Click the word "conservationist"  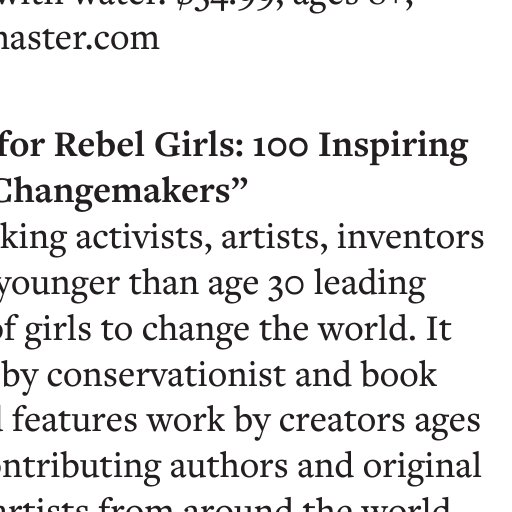[x=166, y=376]
